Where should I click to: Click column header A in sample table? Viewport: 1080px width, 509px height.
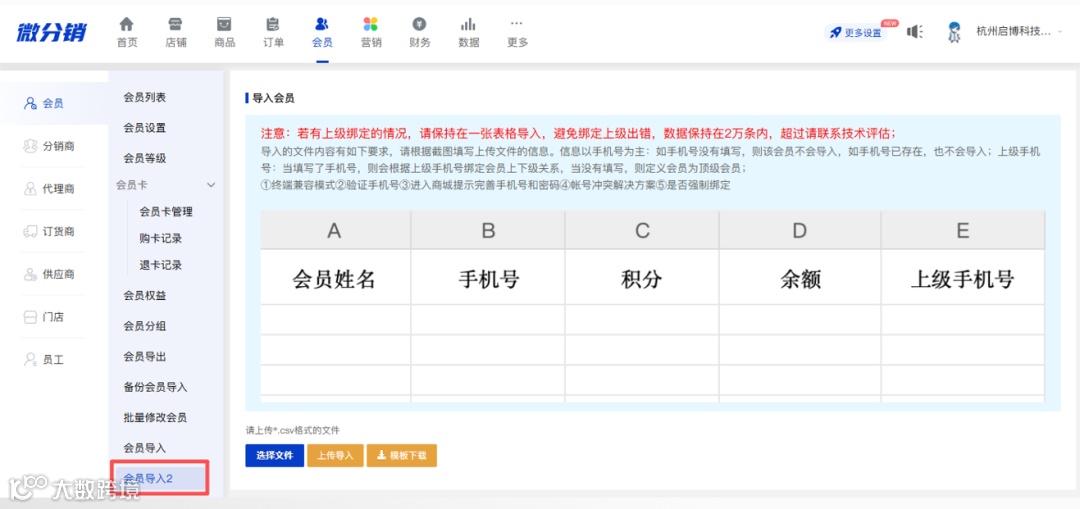[335, 231]
